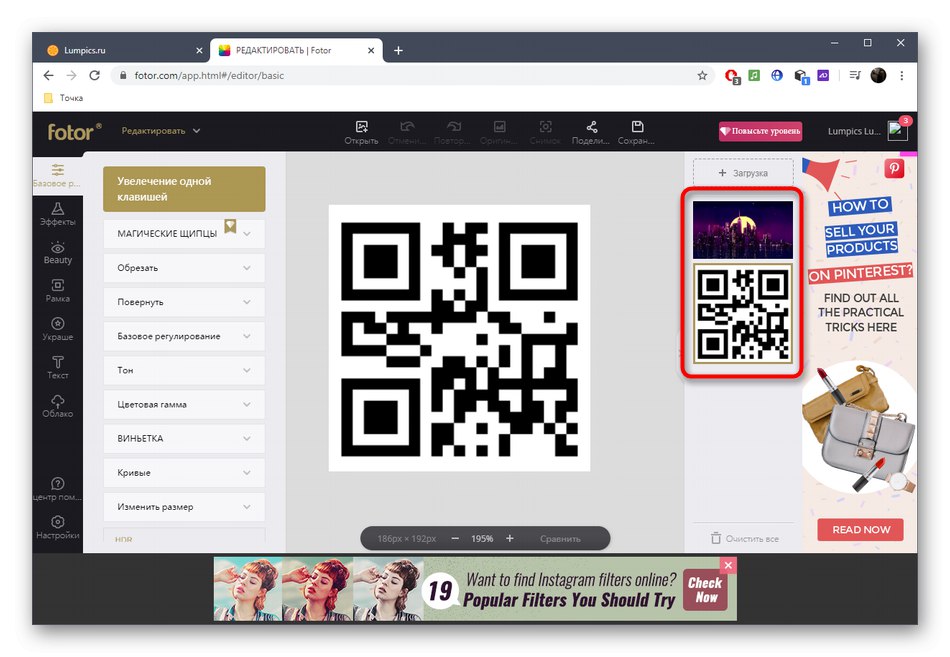Expand the Кривые section
The width and height of the screenshot is (950, 657).
coord(184,472)
